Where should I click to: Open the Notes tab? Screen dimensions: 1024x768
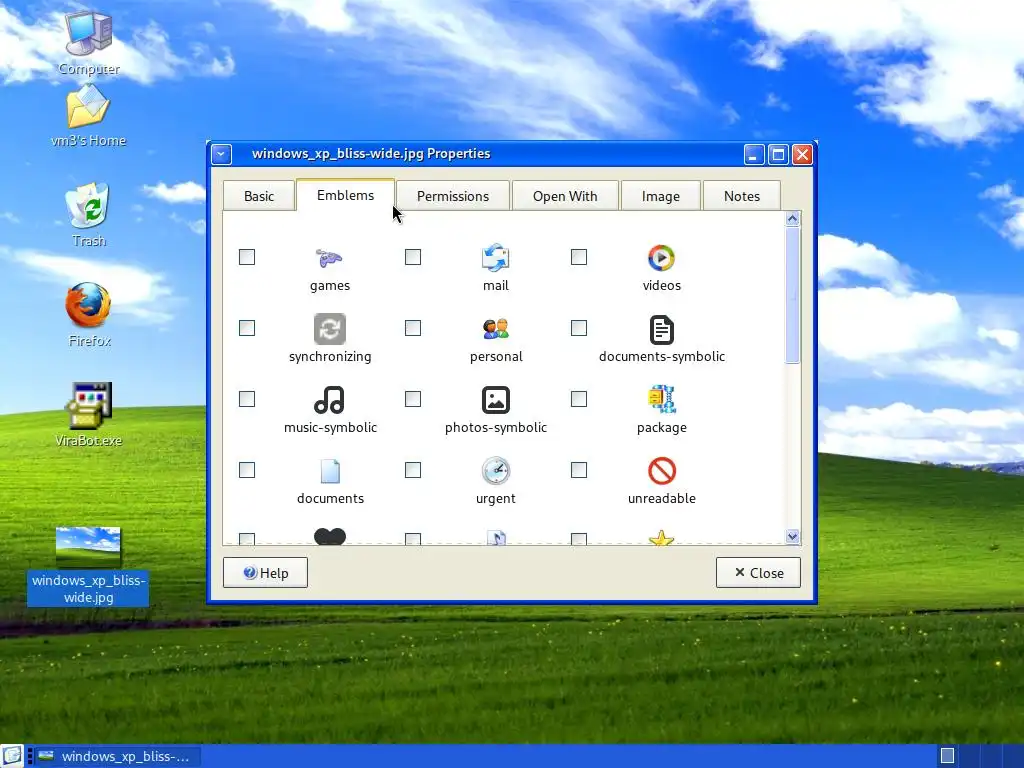pyautogui.click(x=741, y=196)
